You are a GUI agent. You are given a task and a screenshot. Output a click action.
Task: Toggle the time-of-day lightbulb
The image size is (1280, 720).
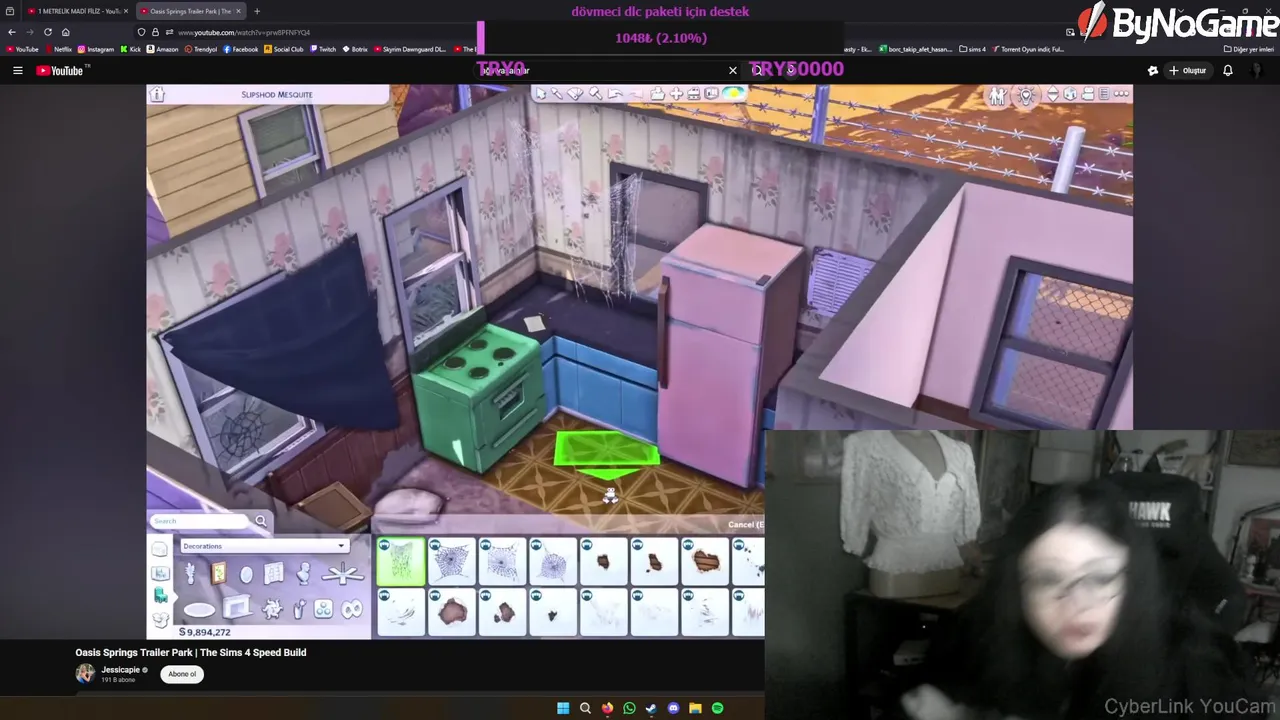[1026, 95]
